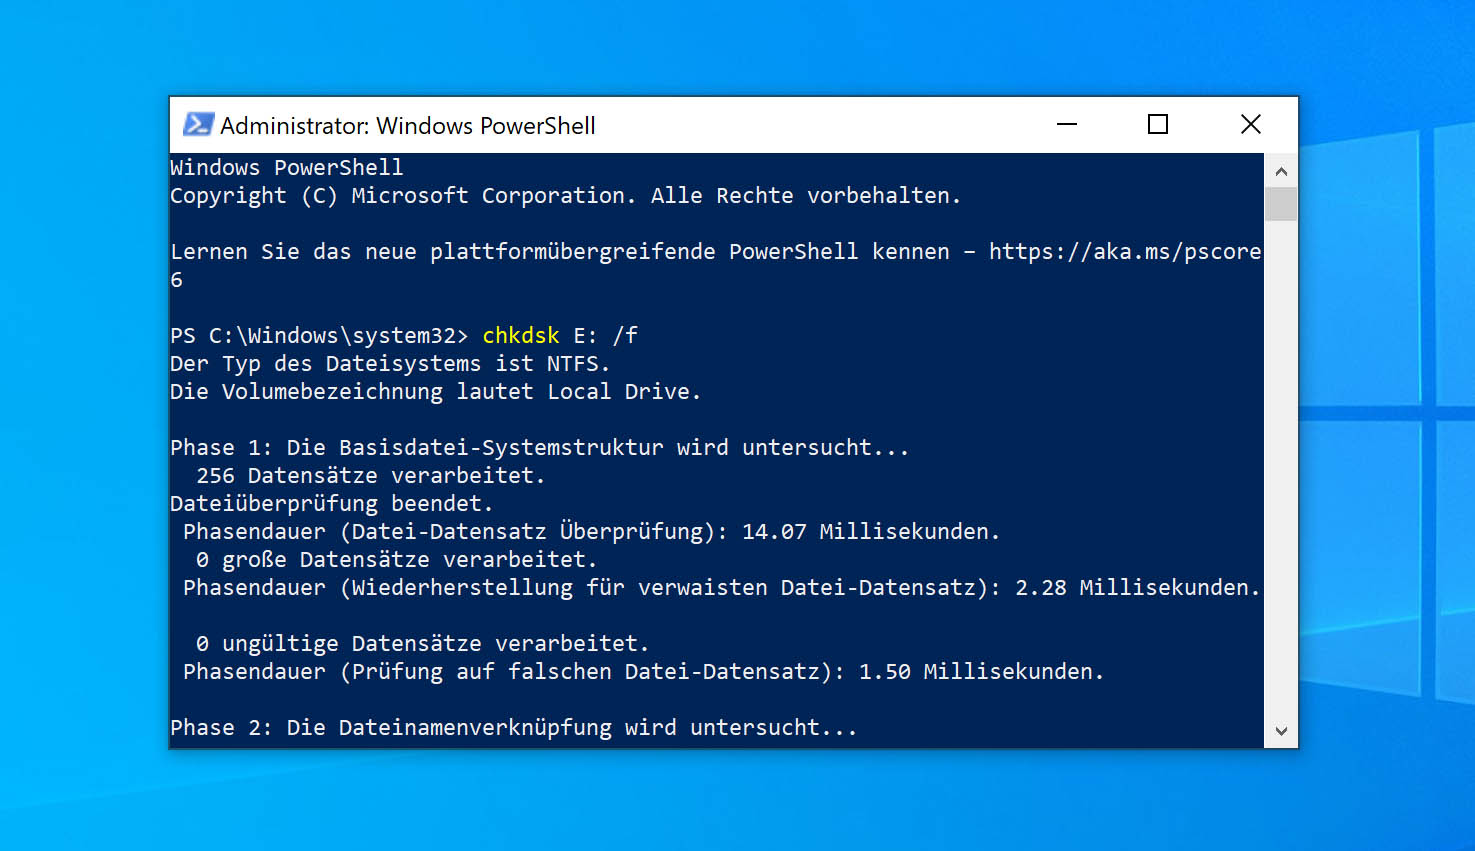Click the 'Die Volumebezeichnung lautet Local Drive.' line

point(436,392)
